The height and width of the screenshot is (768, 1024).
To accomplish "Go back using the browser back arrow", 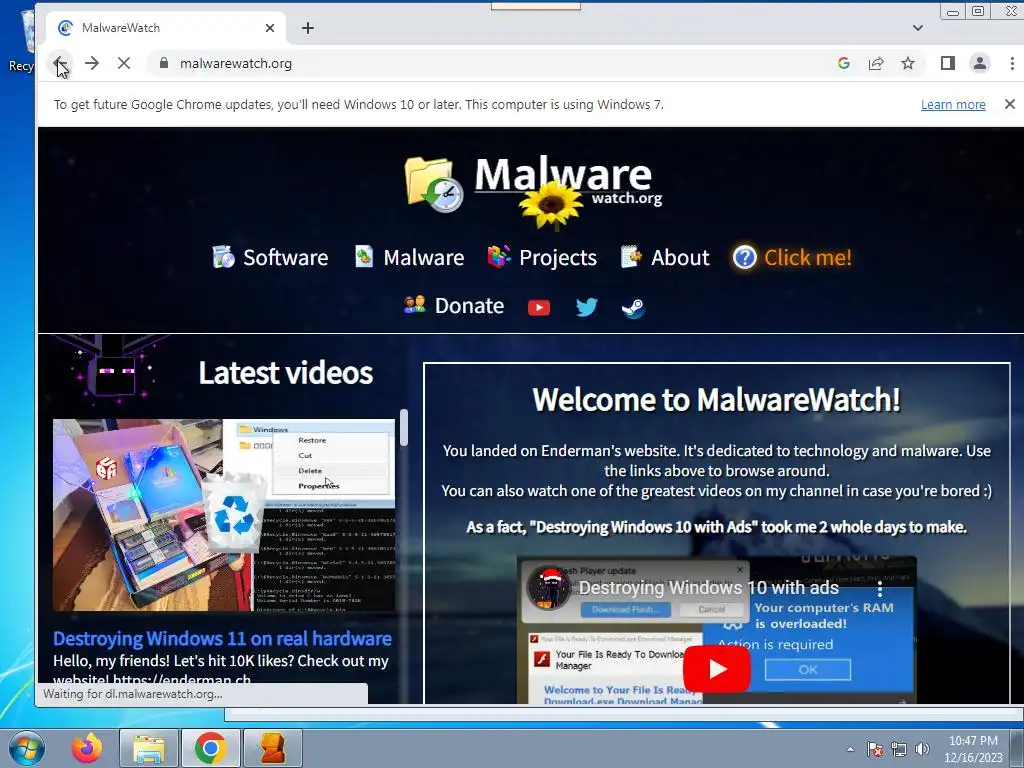I will (60, 63).
